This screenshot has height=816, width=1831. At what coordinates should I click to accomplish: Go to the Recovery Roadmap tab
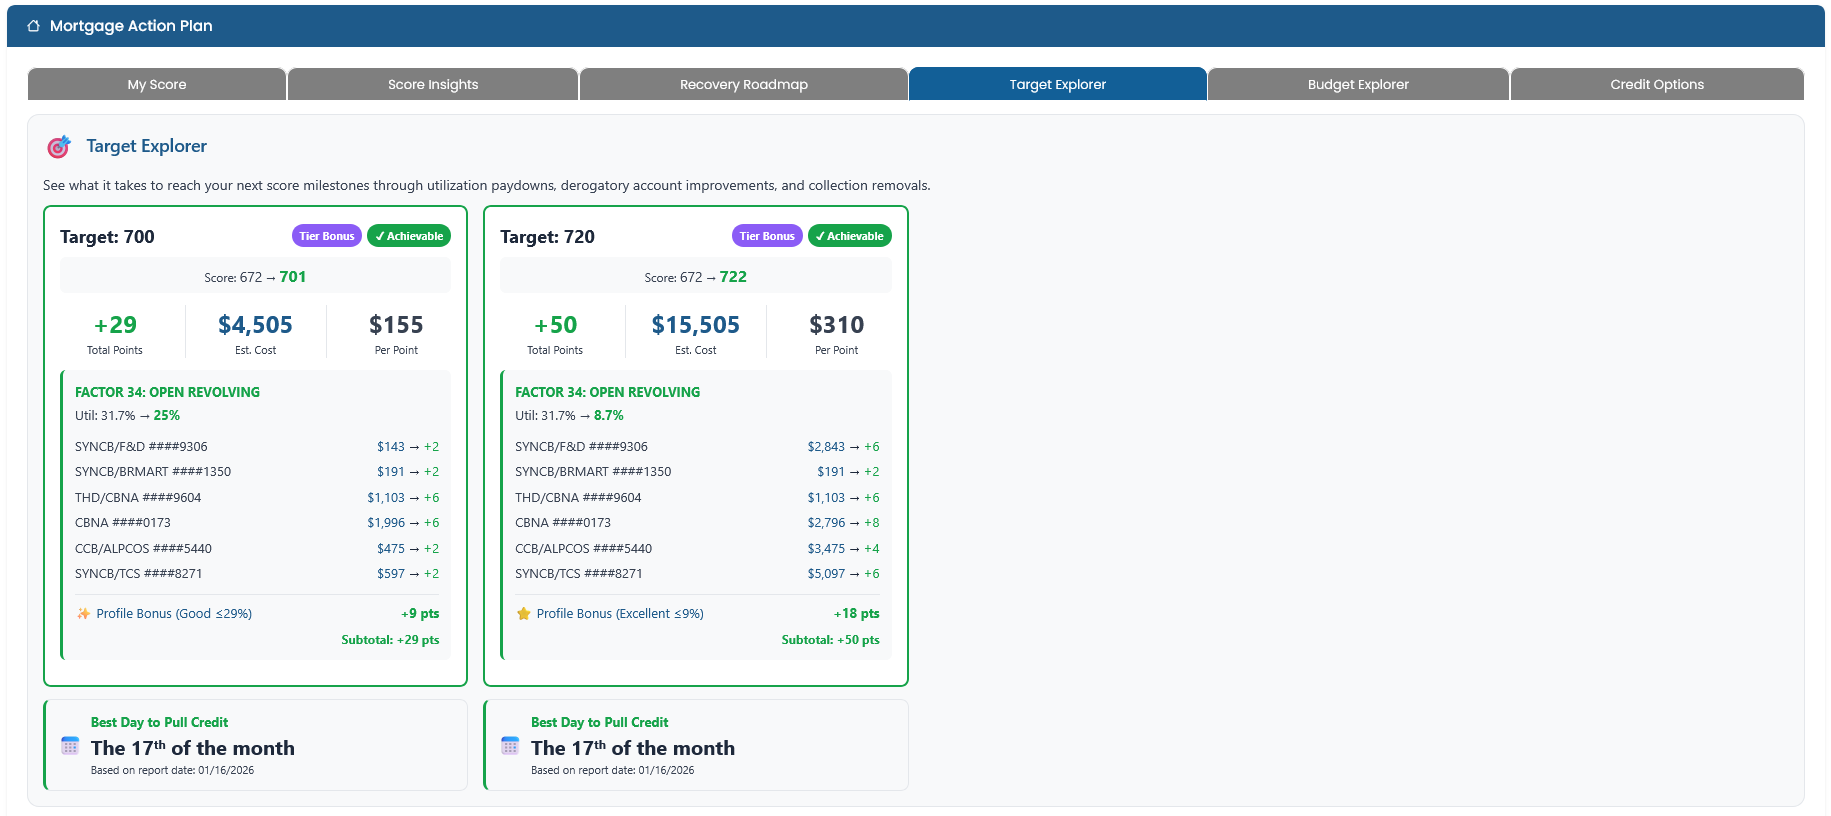[x=743, y=85]
